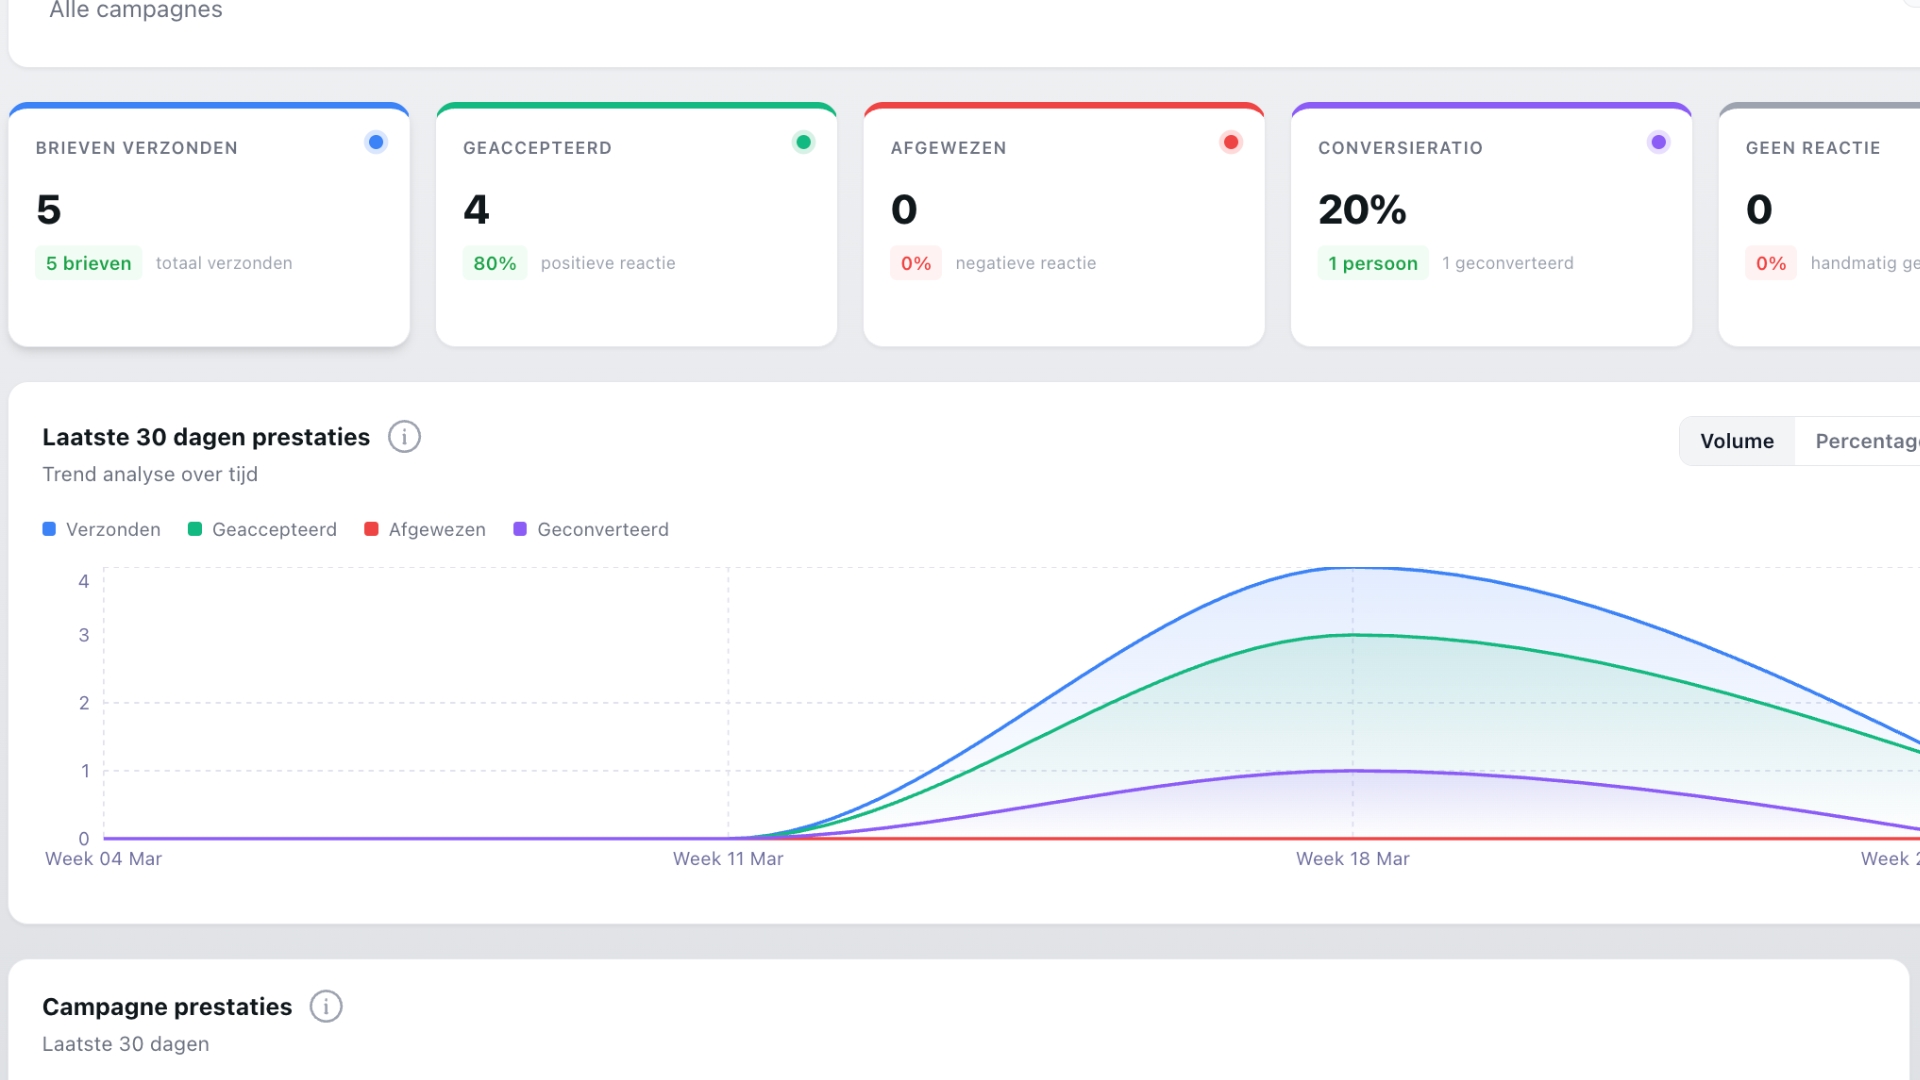The width and height of the screenshot is (1920, 1080).
Task: Click red dot on Afgewezen card
Action: click(1231, 142)
